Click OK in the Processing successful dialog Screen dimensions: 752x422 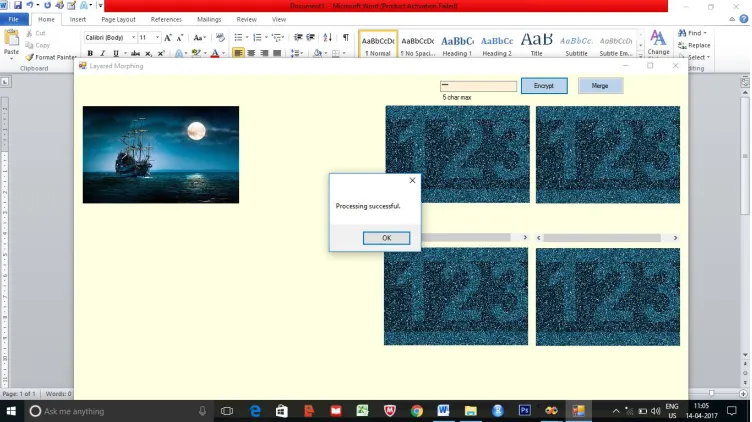pyautogui.click(x=386, y=238)
